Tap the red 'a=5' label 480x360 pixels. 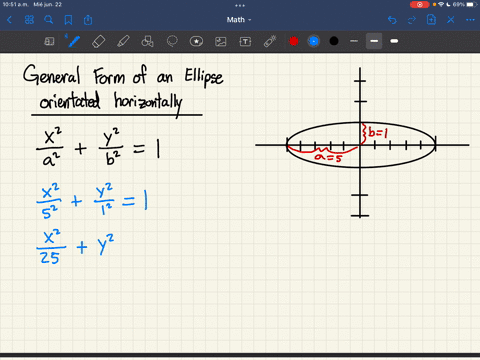[x=328, y=157]
